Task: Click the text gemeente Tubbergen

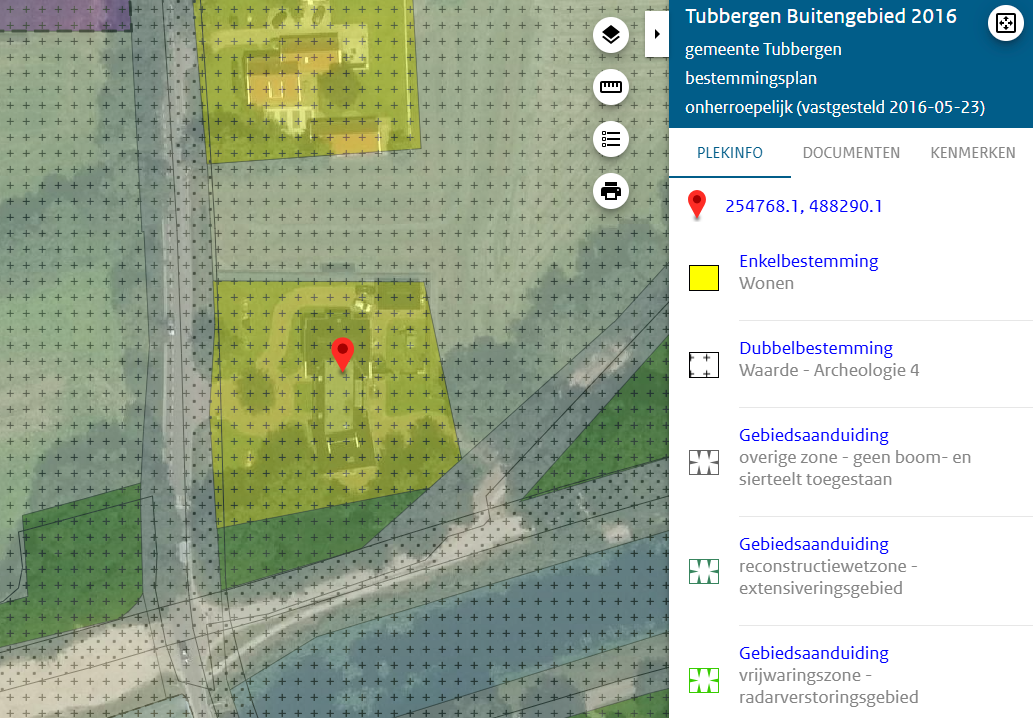Action: tap(763, 50)
